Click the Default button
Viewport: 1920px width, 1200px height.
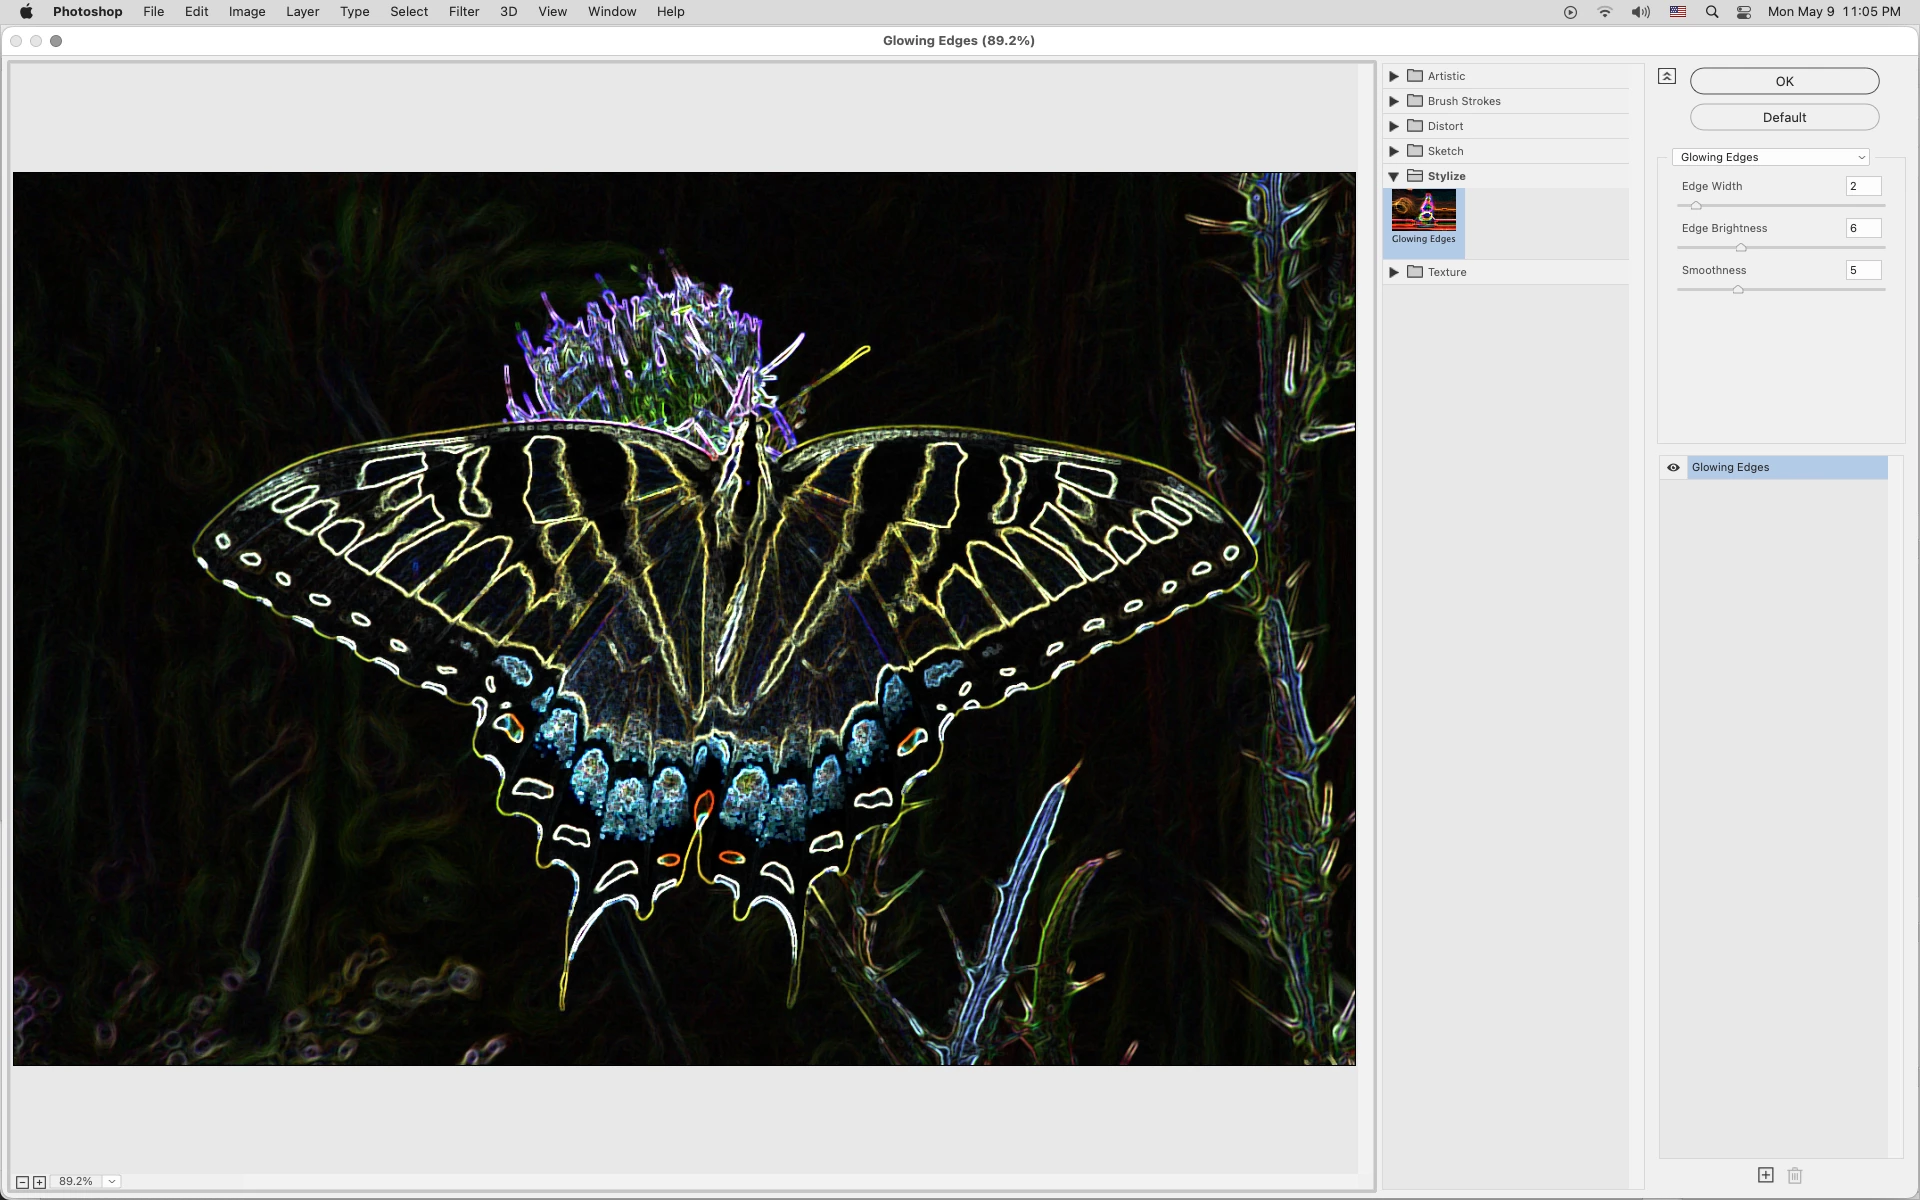tap(1784, 117)
